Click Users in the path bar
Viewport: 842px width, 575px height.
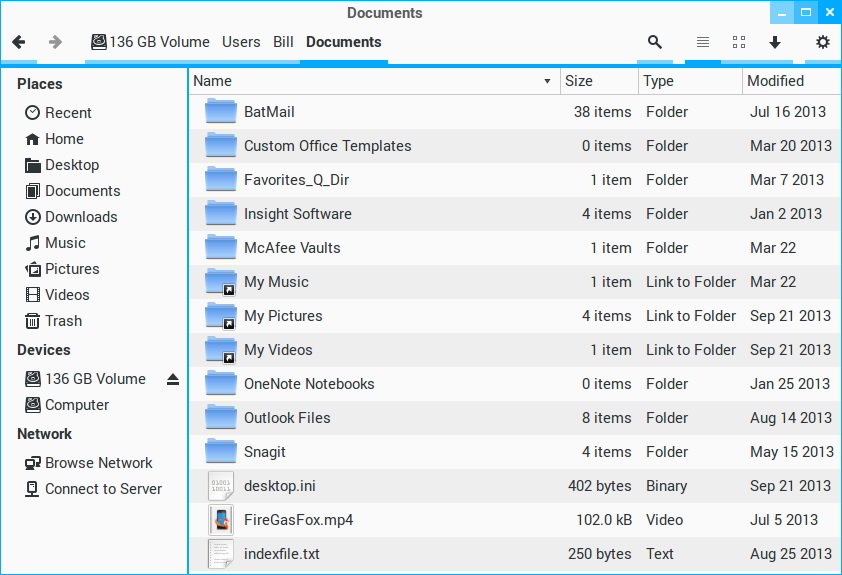(x=241, y=42)
